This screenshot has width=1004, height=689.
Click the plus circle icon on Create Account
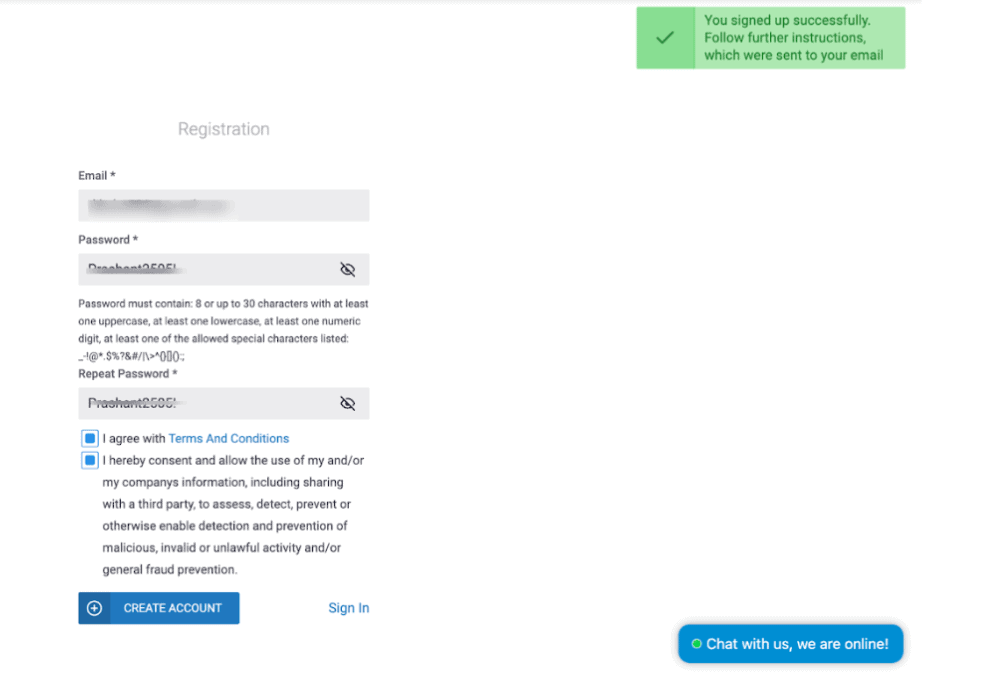pyautogui.click(x=94, y=608)
